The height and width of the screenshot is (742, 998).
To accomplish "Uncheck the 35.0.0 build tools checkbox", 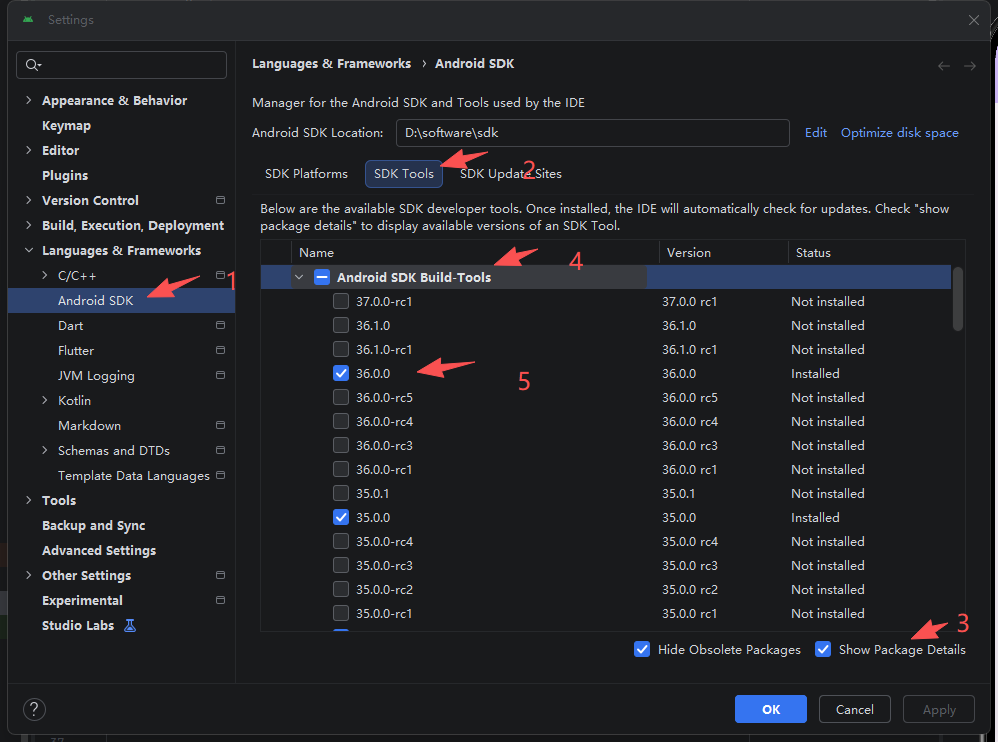I will pyautogui.click(x=341, y=517).
